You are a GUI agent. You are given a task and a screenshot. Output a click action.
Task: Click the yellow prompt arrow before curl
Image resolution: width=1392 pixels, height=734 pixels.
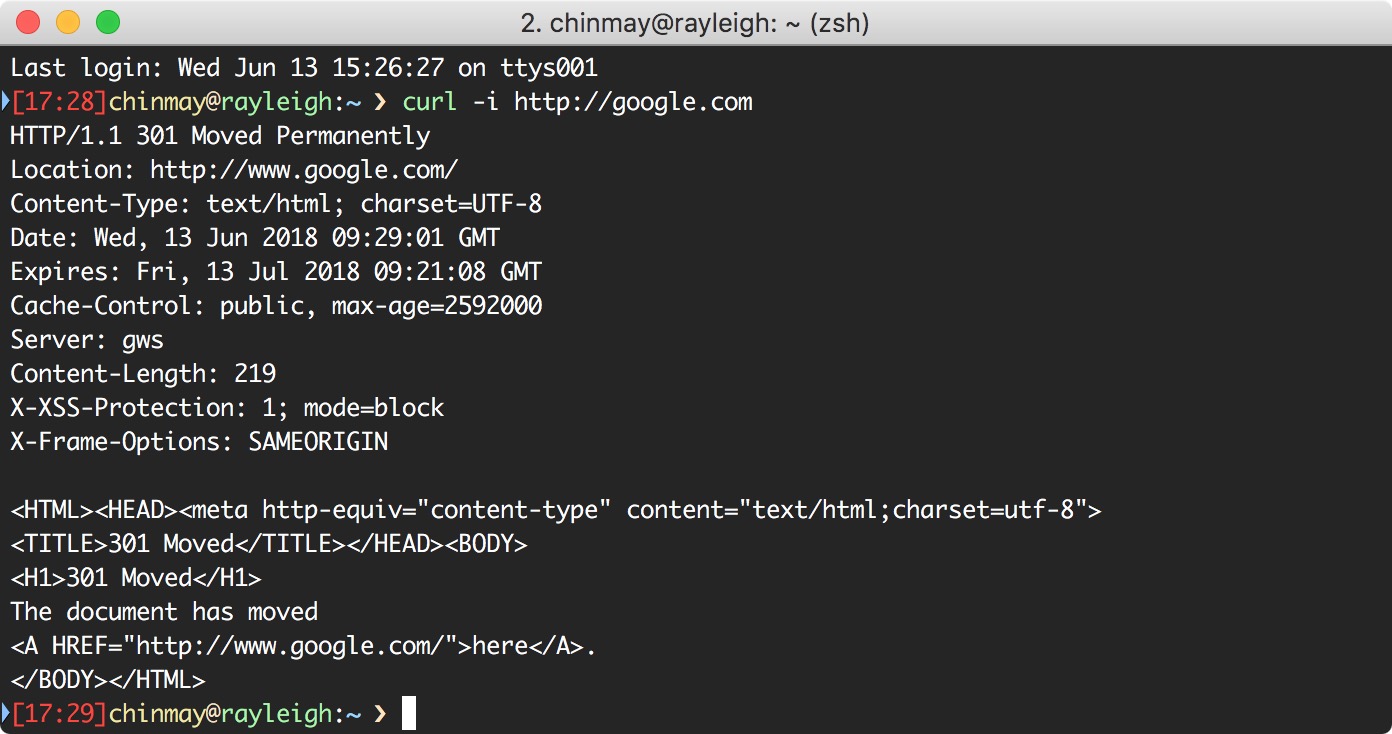(x=378, y=102)
